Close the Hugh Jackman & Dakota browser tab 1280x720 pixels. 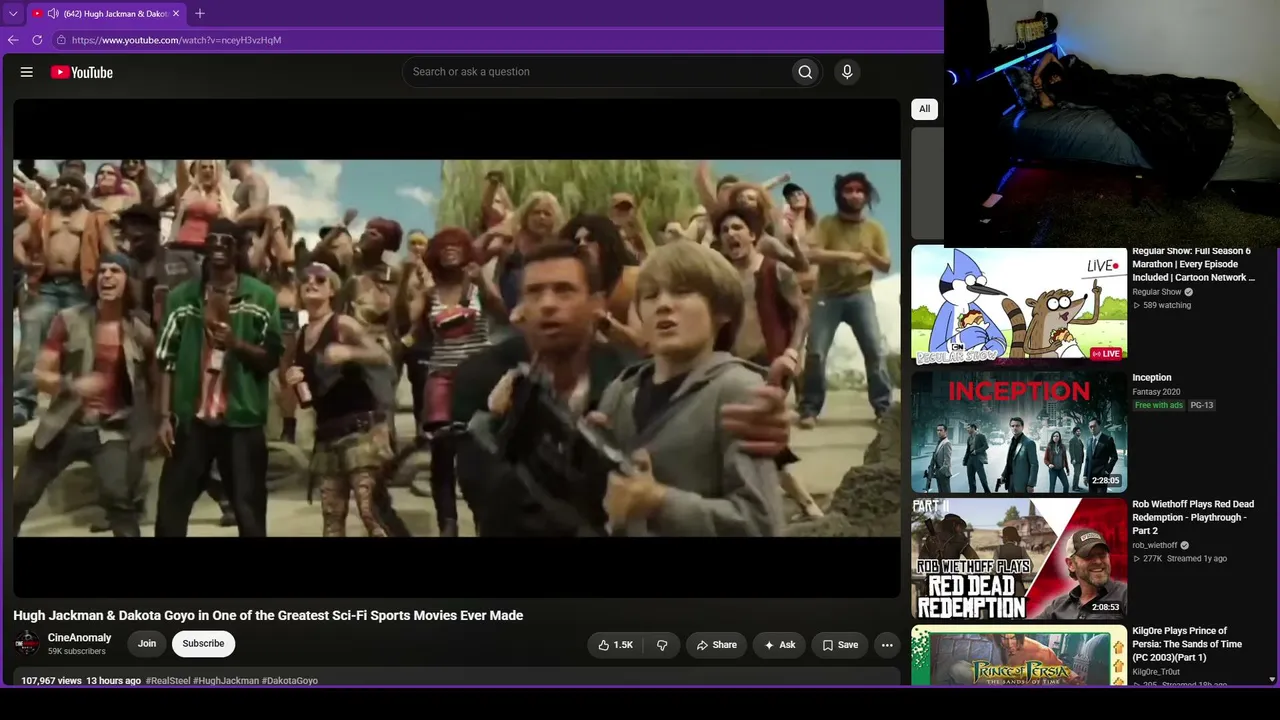pos(176,14)
